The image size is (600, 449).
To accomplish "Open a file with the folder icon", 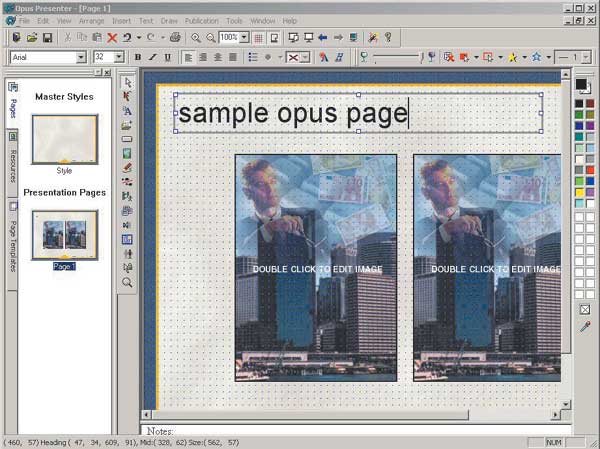I will (x=32, y=38).
